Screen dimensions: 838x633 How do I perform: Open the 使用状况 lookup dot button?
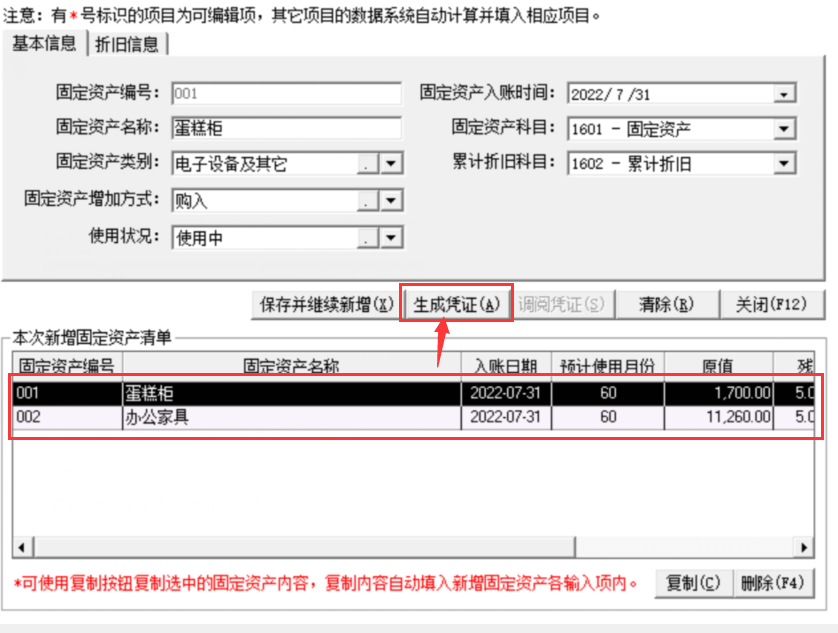(368, 238)
